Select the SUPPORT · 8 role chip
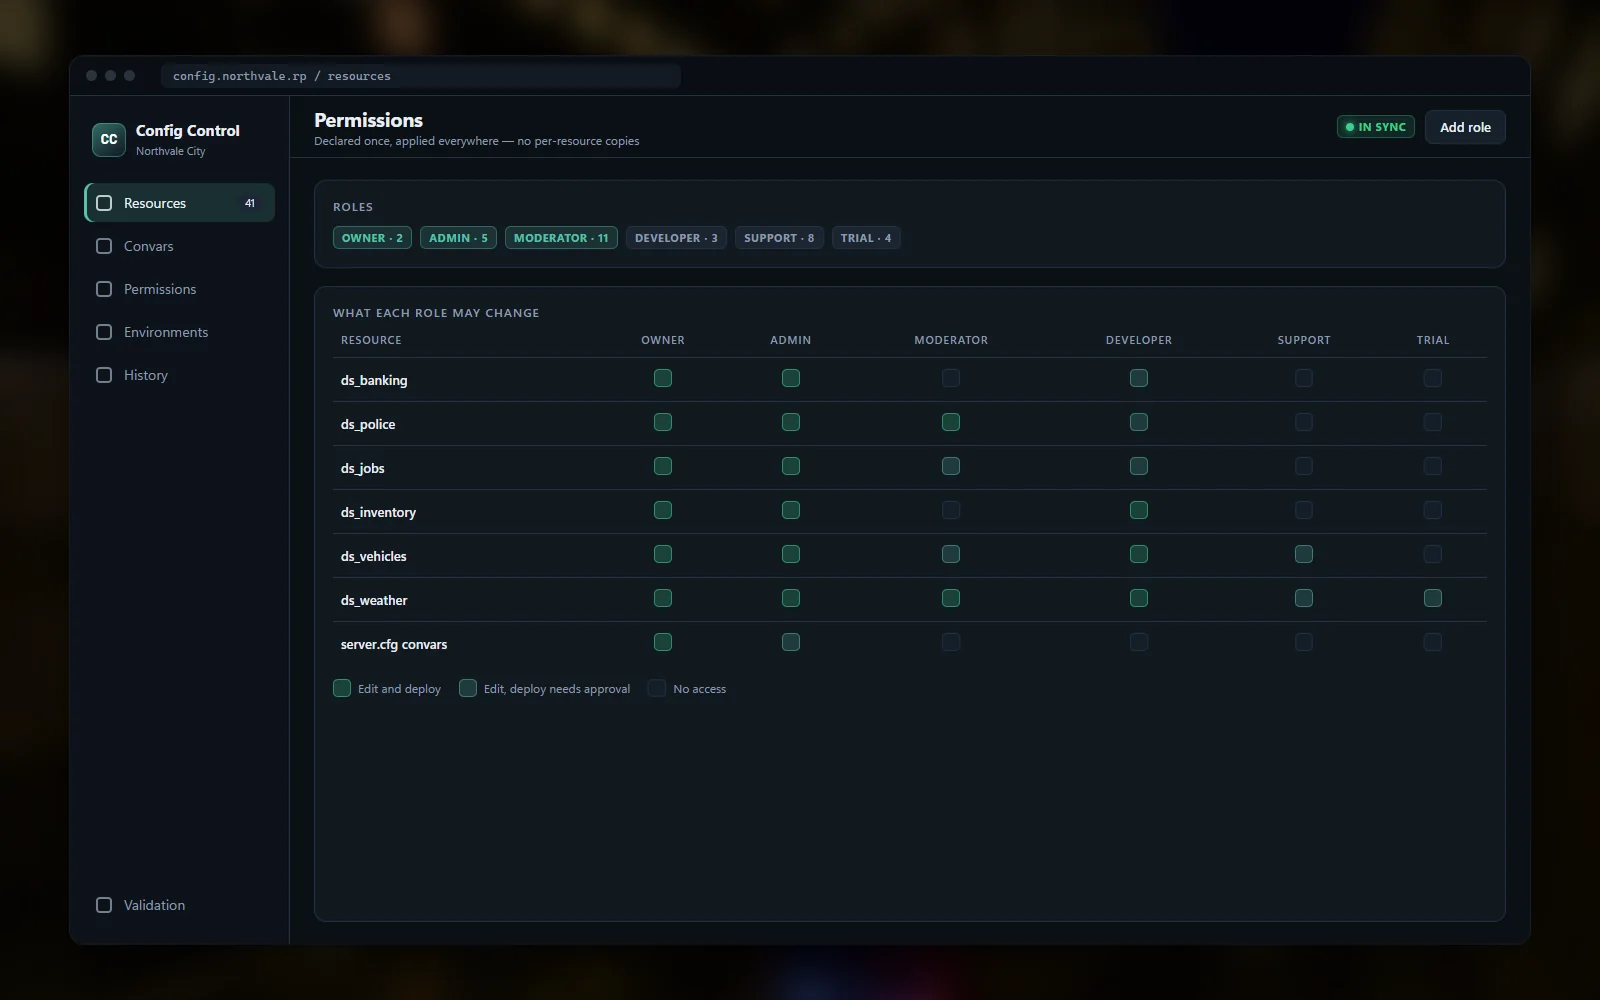This screenshot has width=1600, height=1000. pos(779,238)
